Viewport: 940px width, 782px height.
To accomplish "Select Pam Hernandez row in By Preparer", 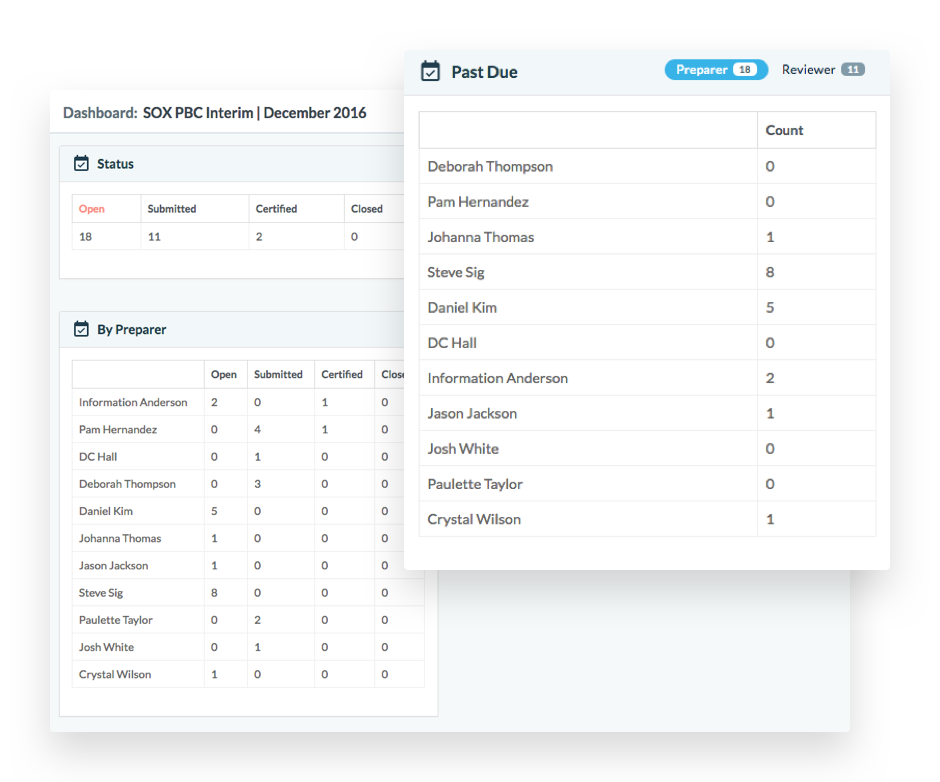I will click(248, 429).
